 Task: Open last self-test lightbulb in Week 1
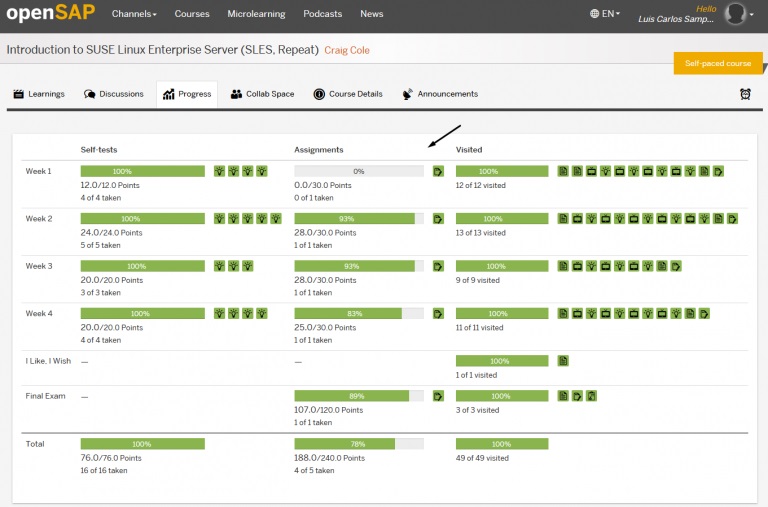tap(262, 171)
